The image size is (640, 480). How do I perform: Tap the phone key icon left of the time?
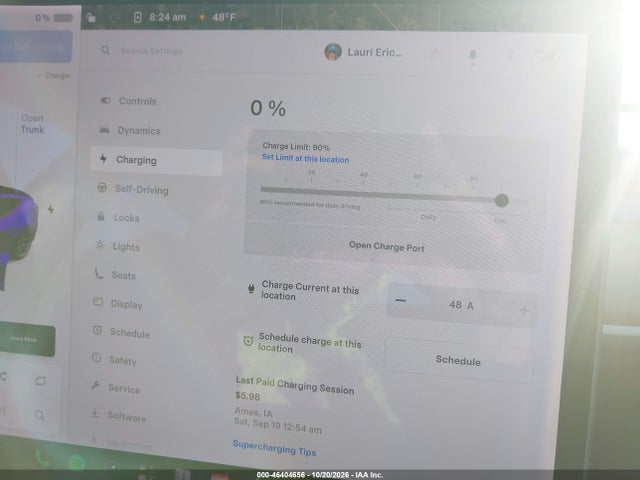tap(138, 17)
